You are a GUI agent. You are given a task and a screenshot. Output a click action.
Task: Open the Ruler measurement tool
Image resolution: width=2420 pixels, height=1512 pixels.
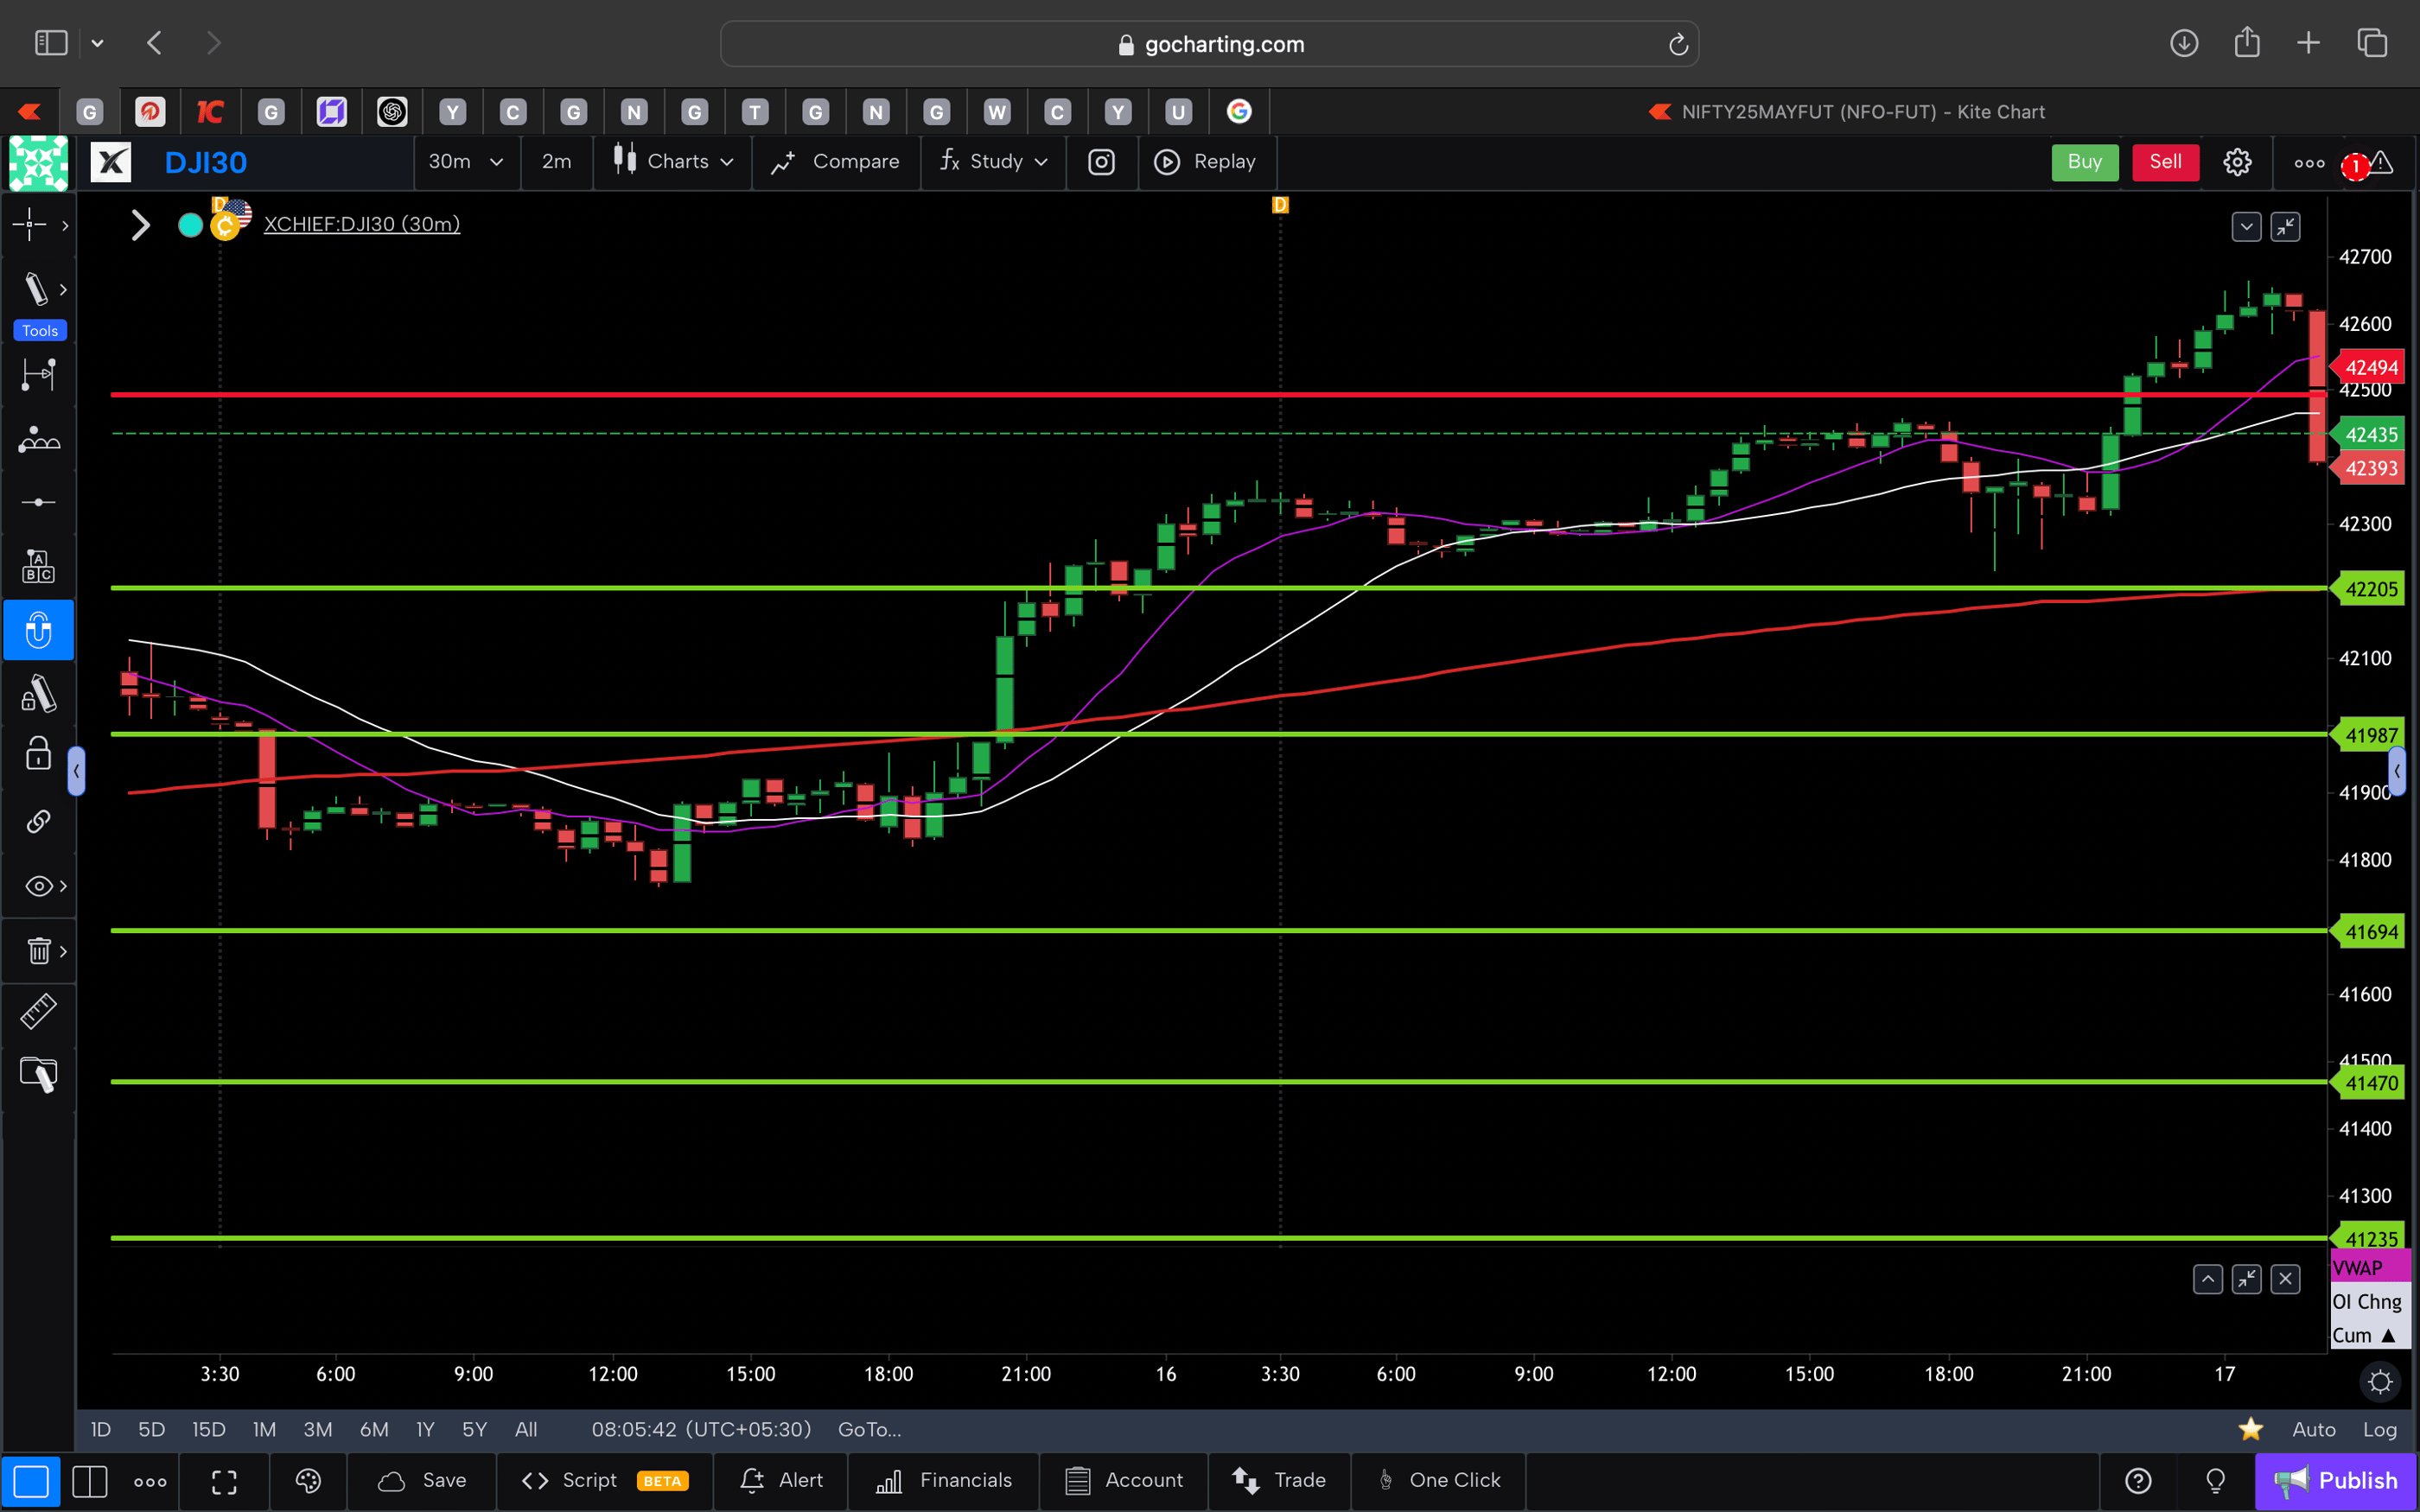pyautogui.click(x=38, y=1011)
